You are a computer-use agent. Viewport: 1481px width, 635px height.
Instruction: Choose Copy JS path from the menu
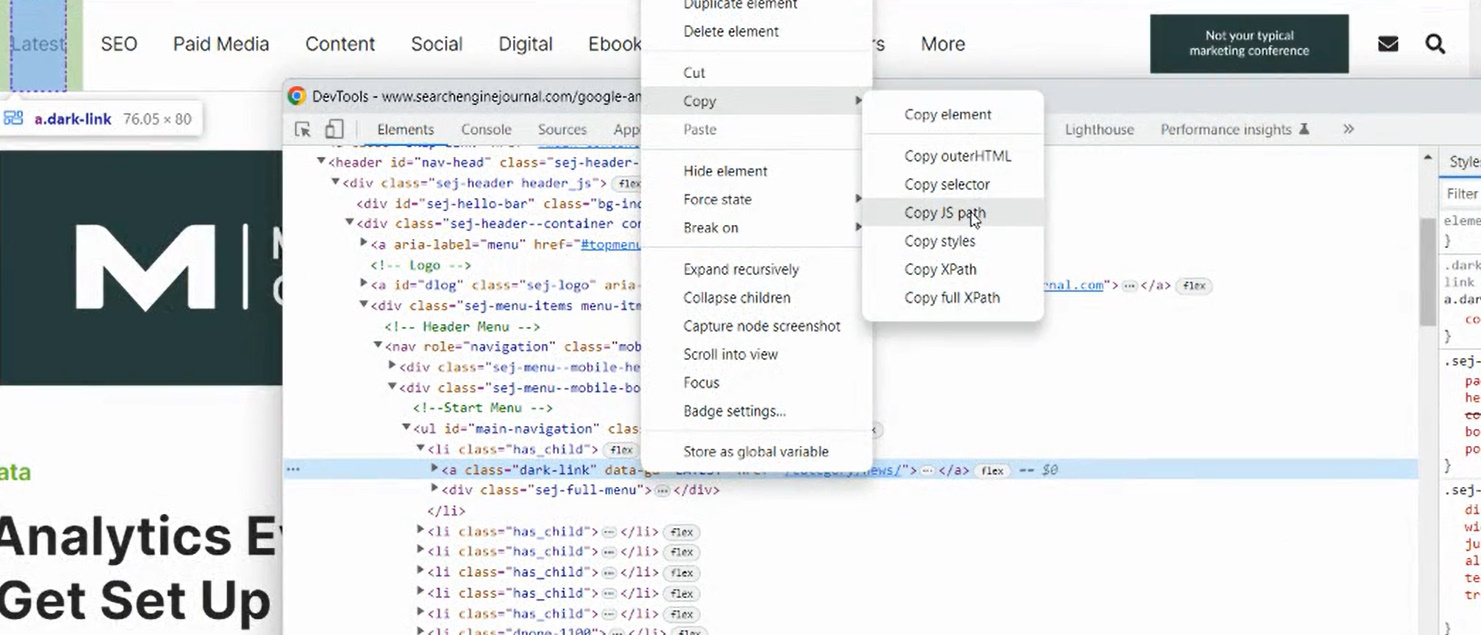944,212
